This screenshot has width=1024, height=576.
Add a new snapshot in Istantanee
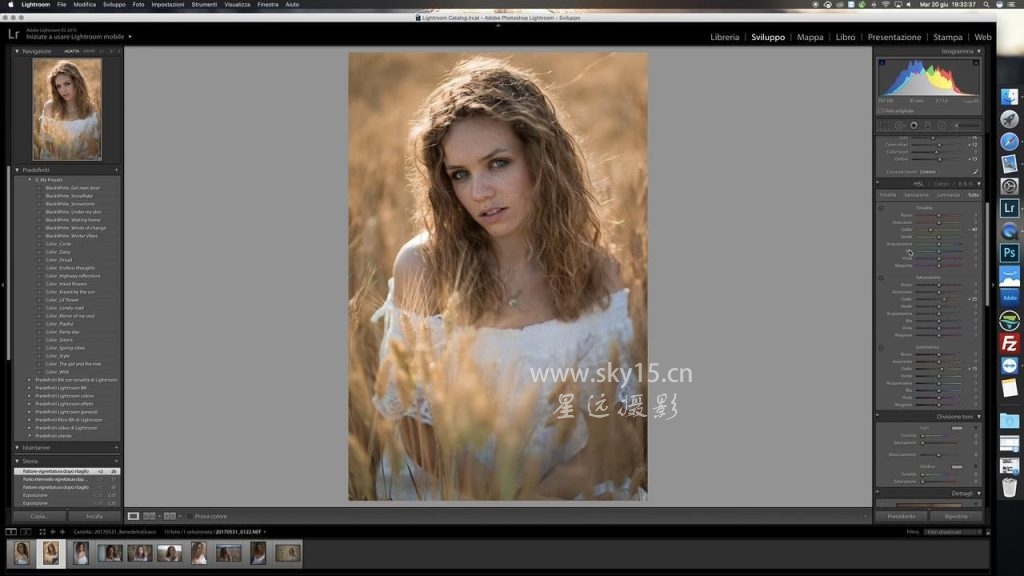click(116, 447)
